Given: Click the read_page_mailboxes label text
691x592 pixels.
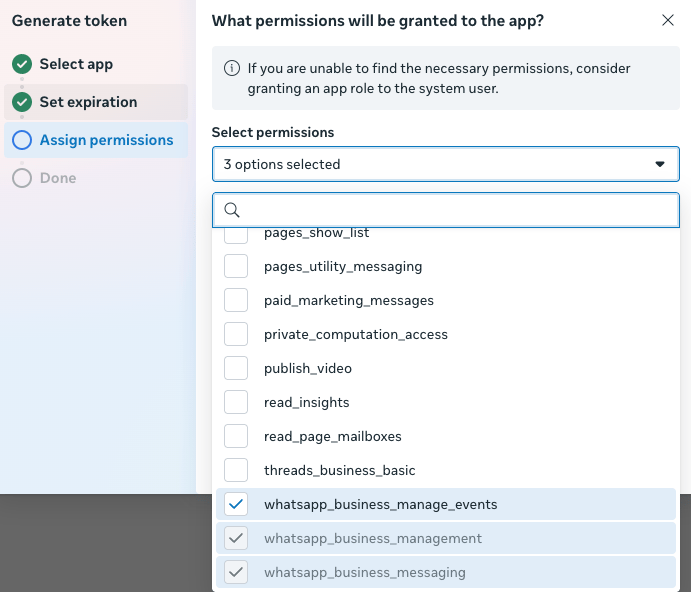Looking at the screenshot, I should coord(333,436).
